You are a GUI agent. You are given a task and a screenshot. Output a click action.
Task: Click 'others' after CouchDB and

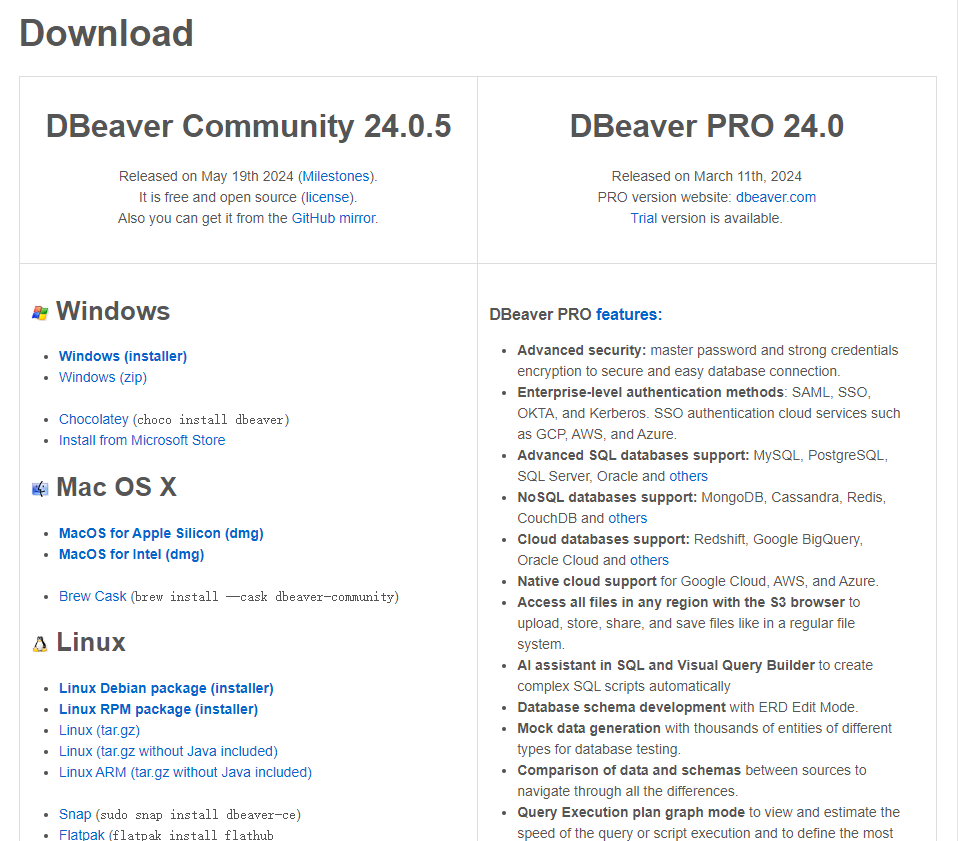click(x=627, y=519)
